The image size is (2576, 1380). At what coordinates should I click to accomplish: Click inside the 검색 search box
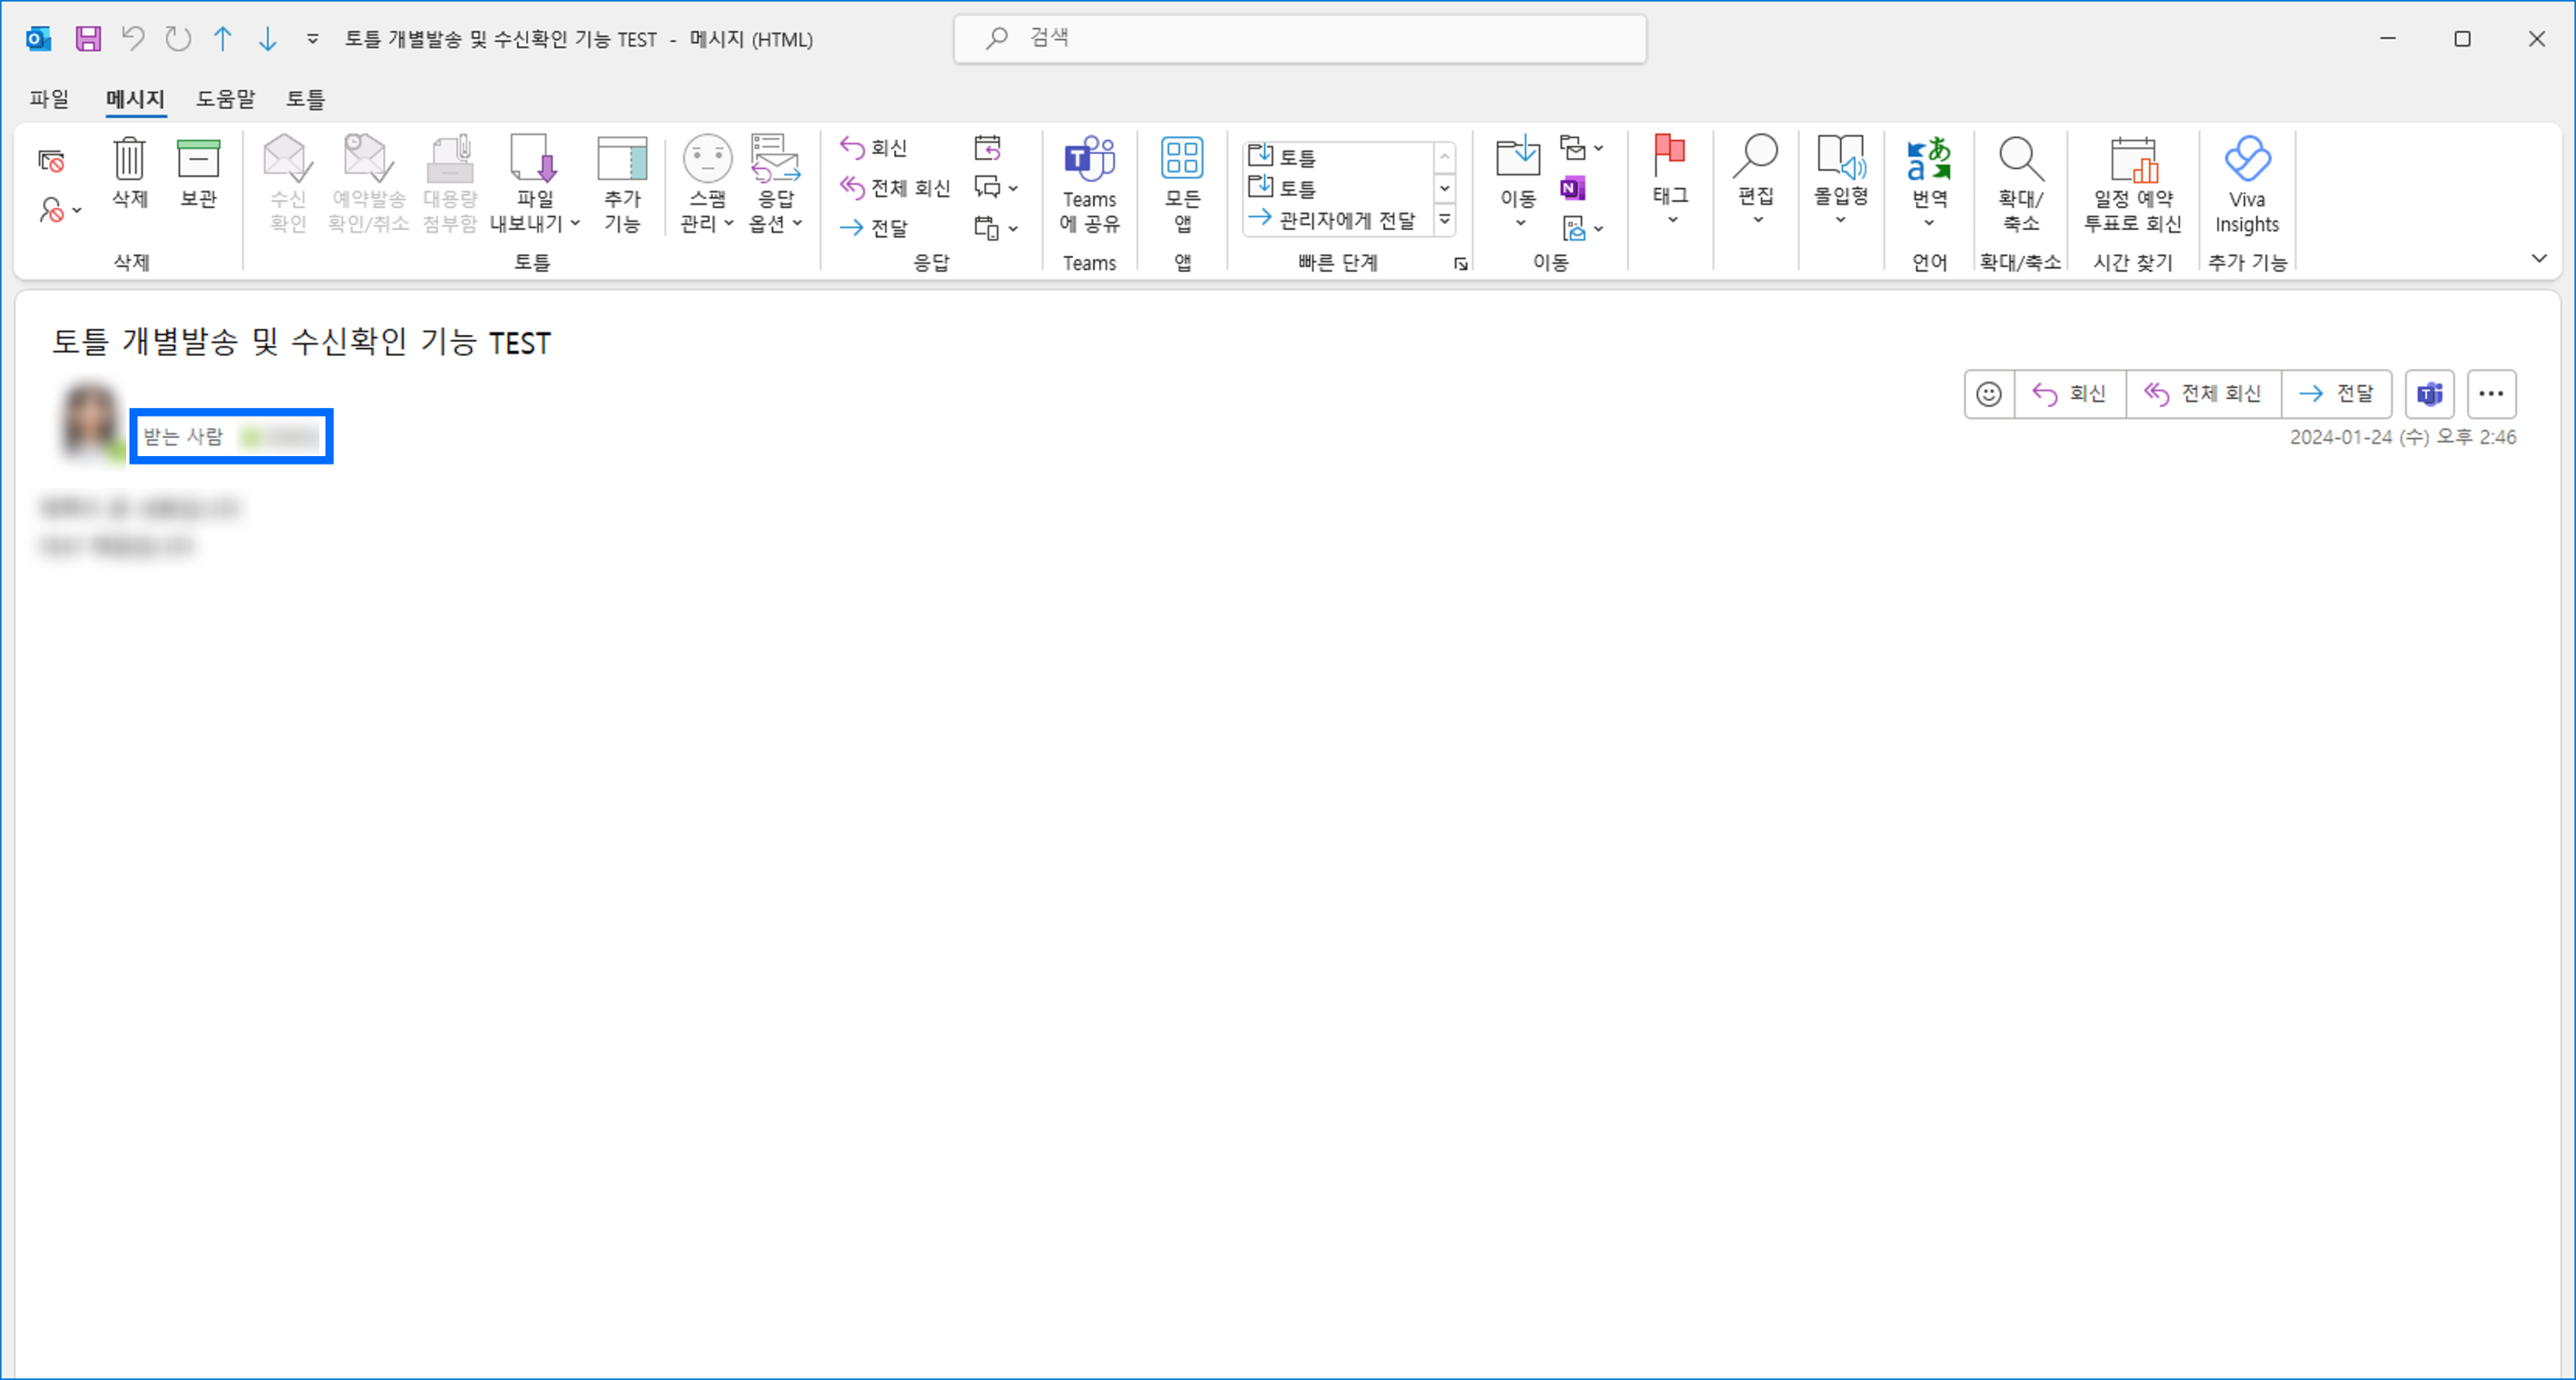[1300, 38]
